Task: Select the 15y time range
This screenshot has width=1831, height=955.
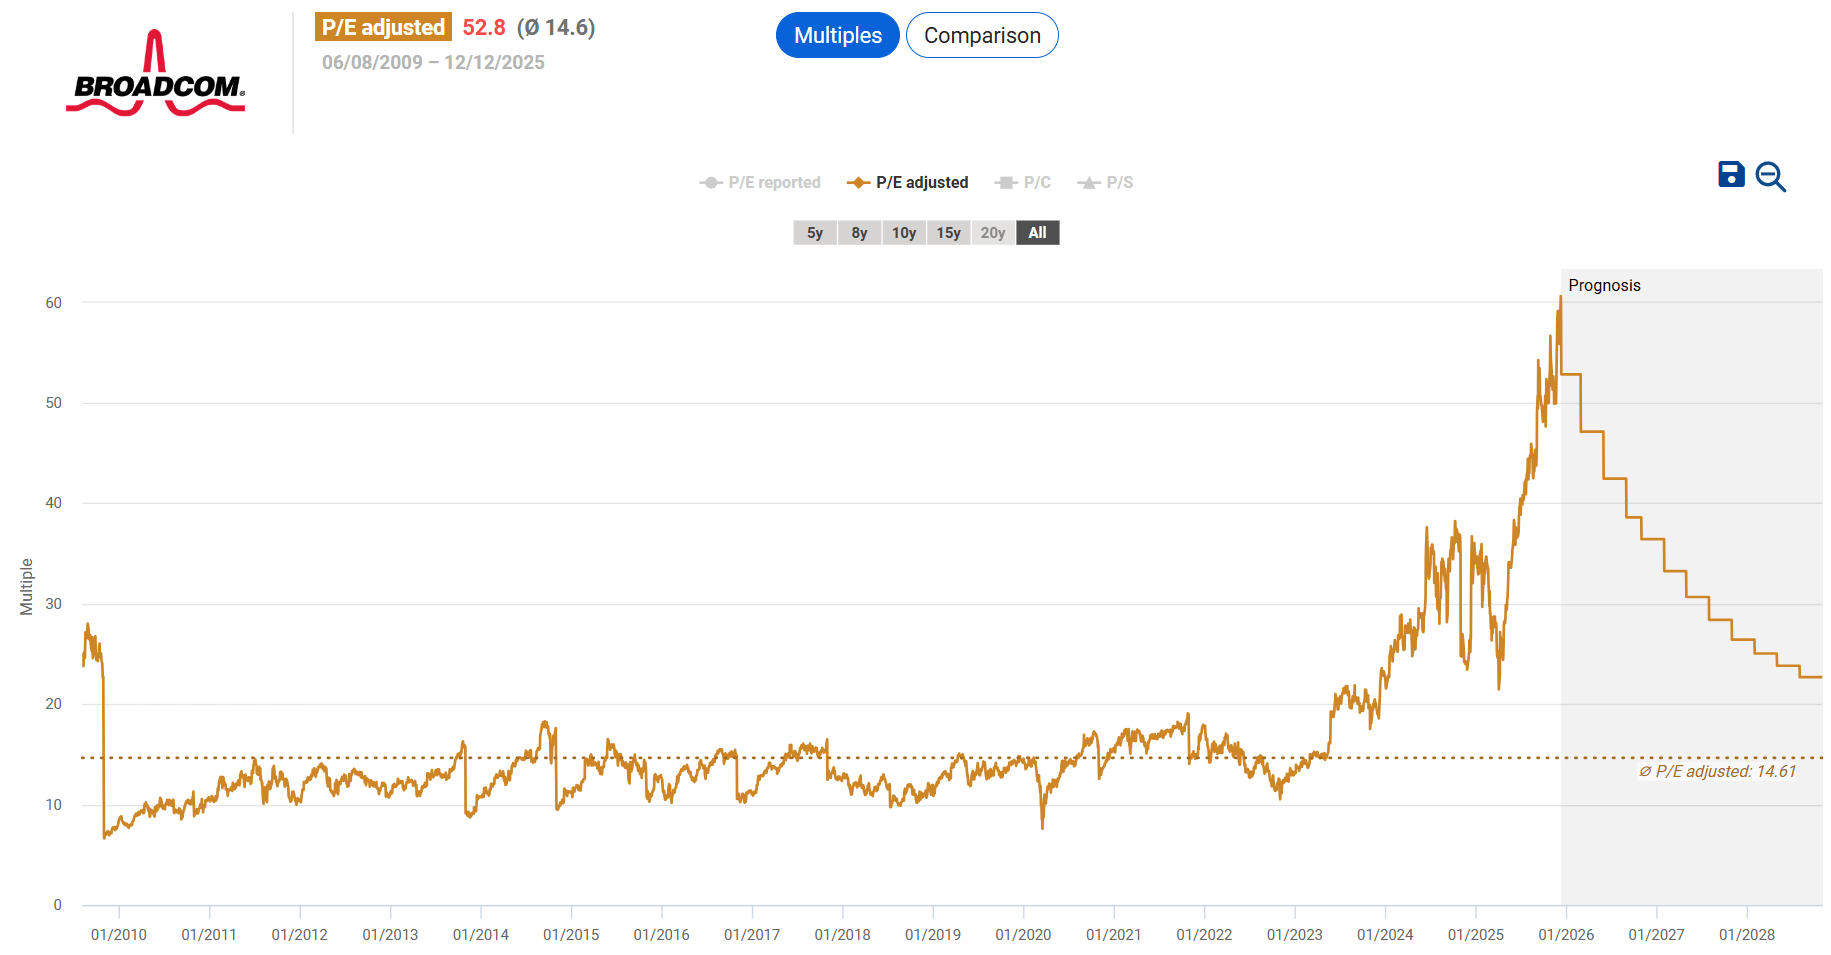Action: click(x=948, y=232)
